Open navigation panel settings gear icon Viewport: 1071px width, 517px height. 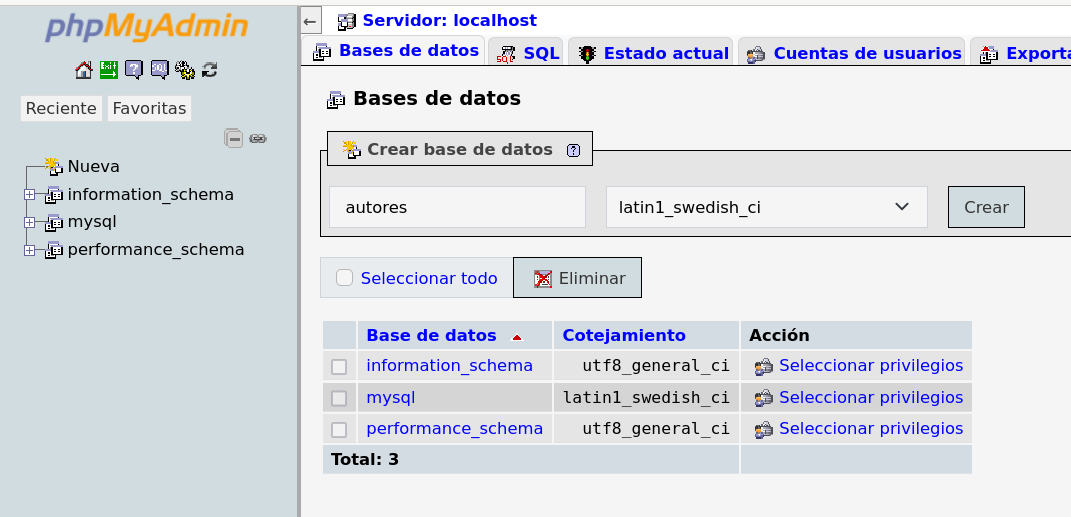coord(185,70)
